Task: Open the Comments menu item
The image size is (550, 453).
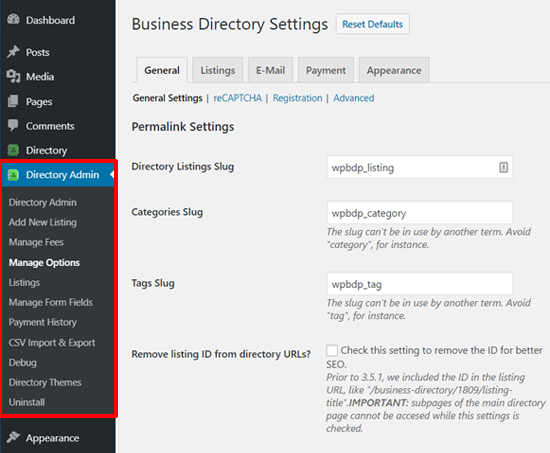Action: pyautogui.click(x=50, y=126)
